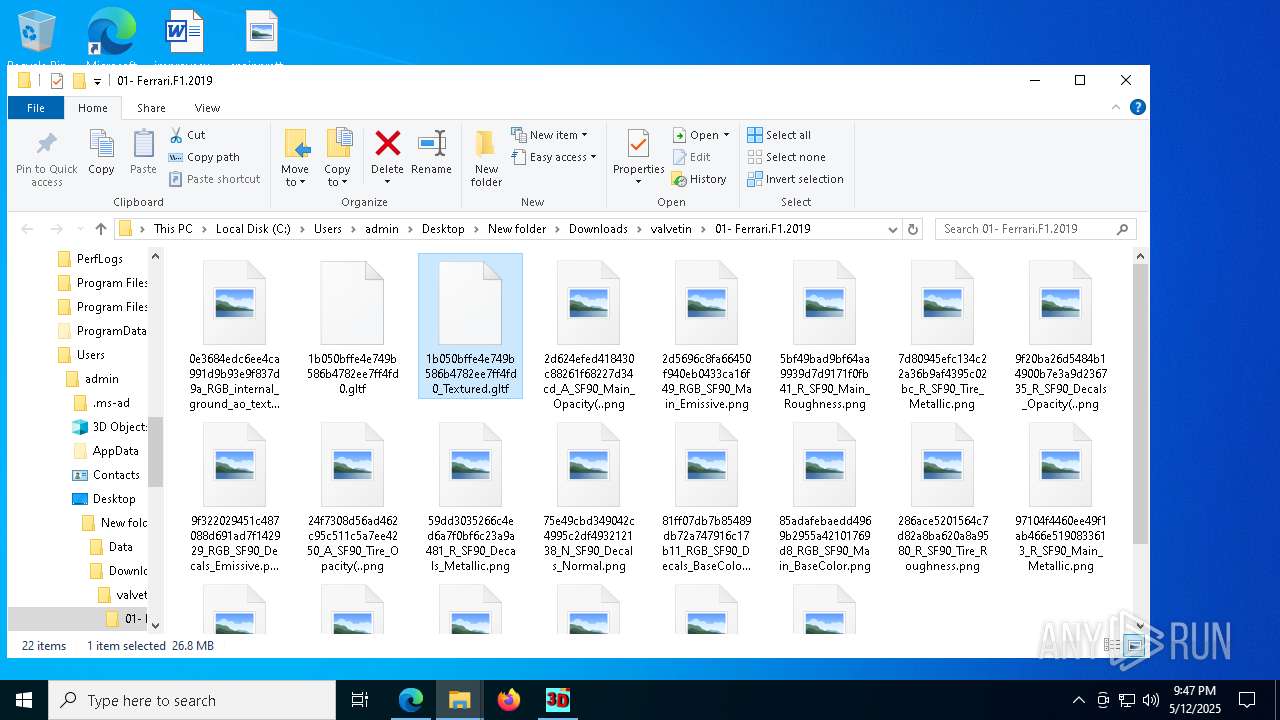Click the Pin to Quick access icon
Screen dimensions: 1280x720
(47, 158)
